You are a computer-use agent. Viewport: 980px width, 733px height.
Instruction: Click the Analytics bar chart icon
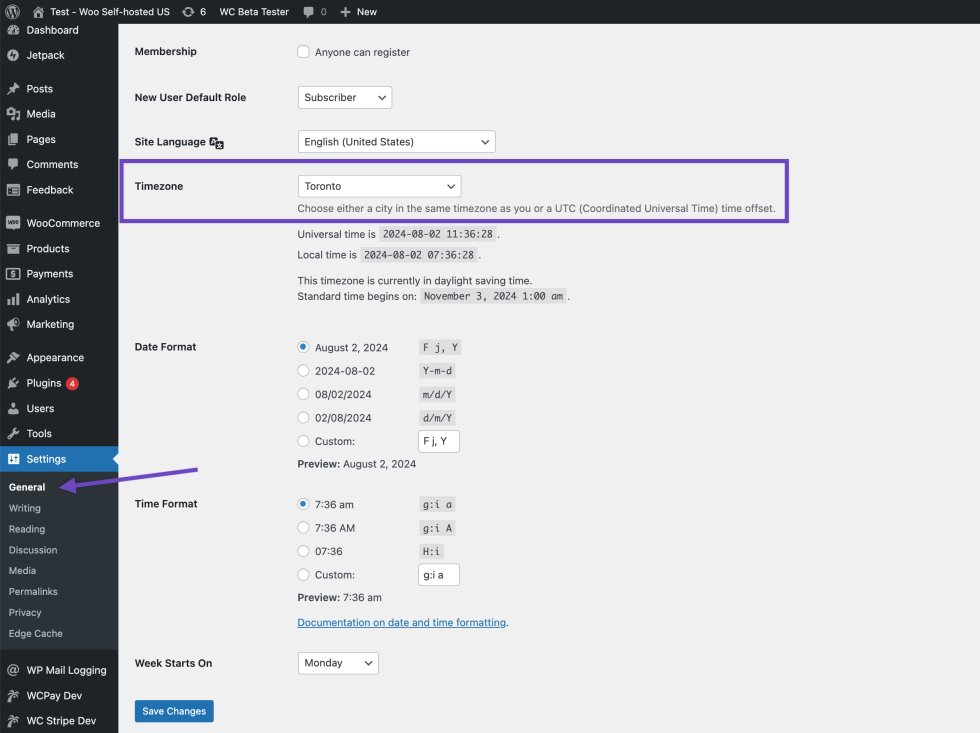13,299
